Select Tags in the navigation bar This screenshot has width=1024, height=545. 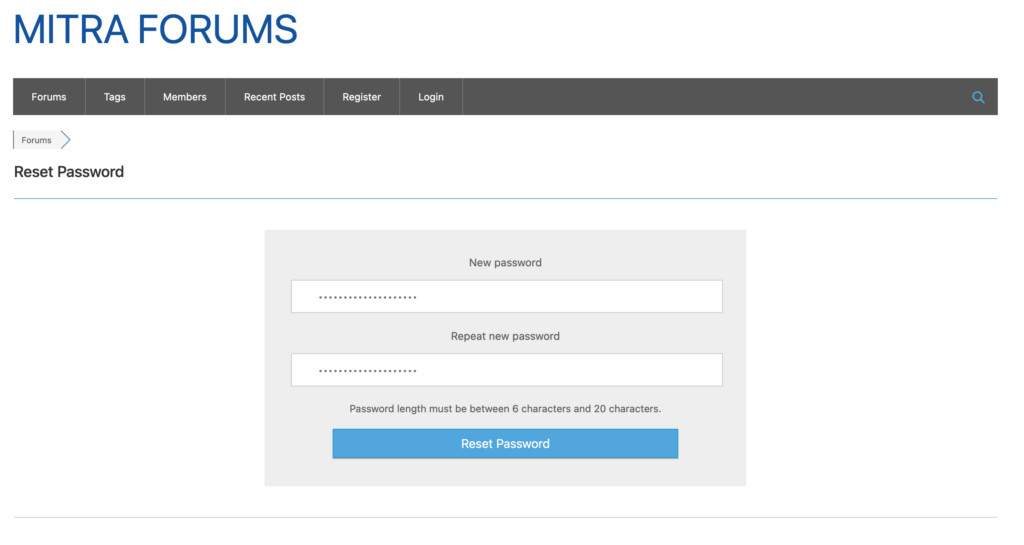click(115, 97)
